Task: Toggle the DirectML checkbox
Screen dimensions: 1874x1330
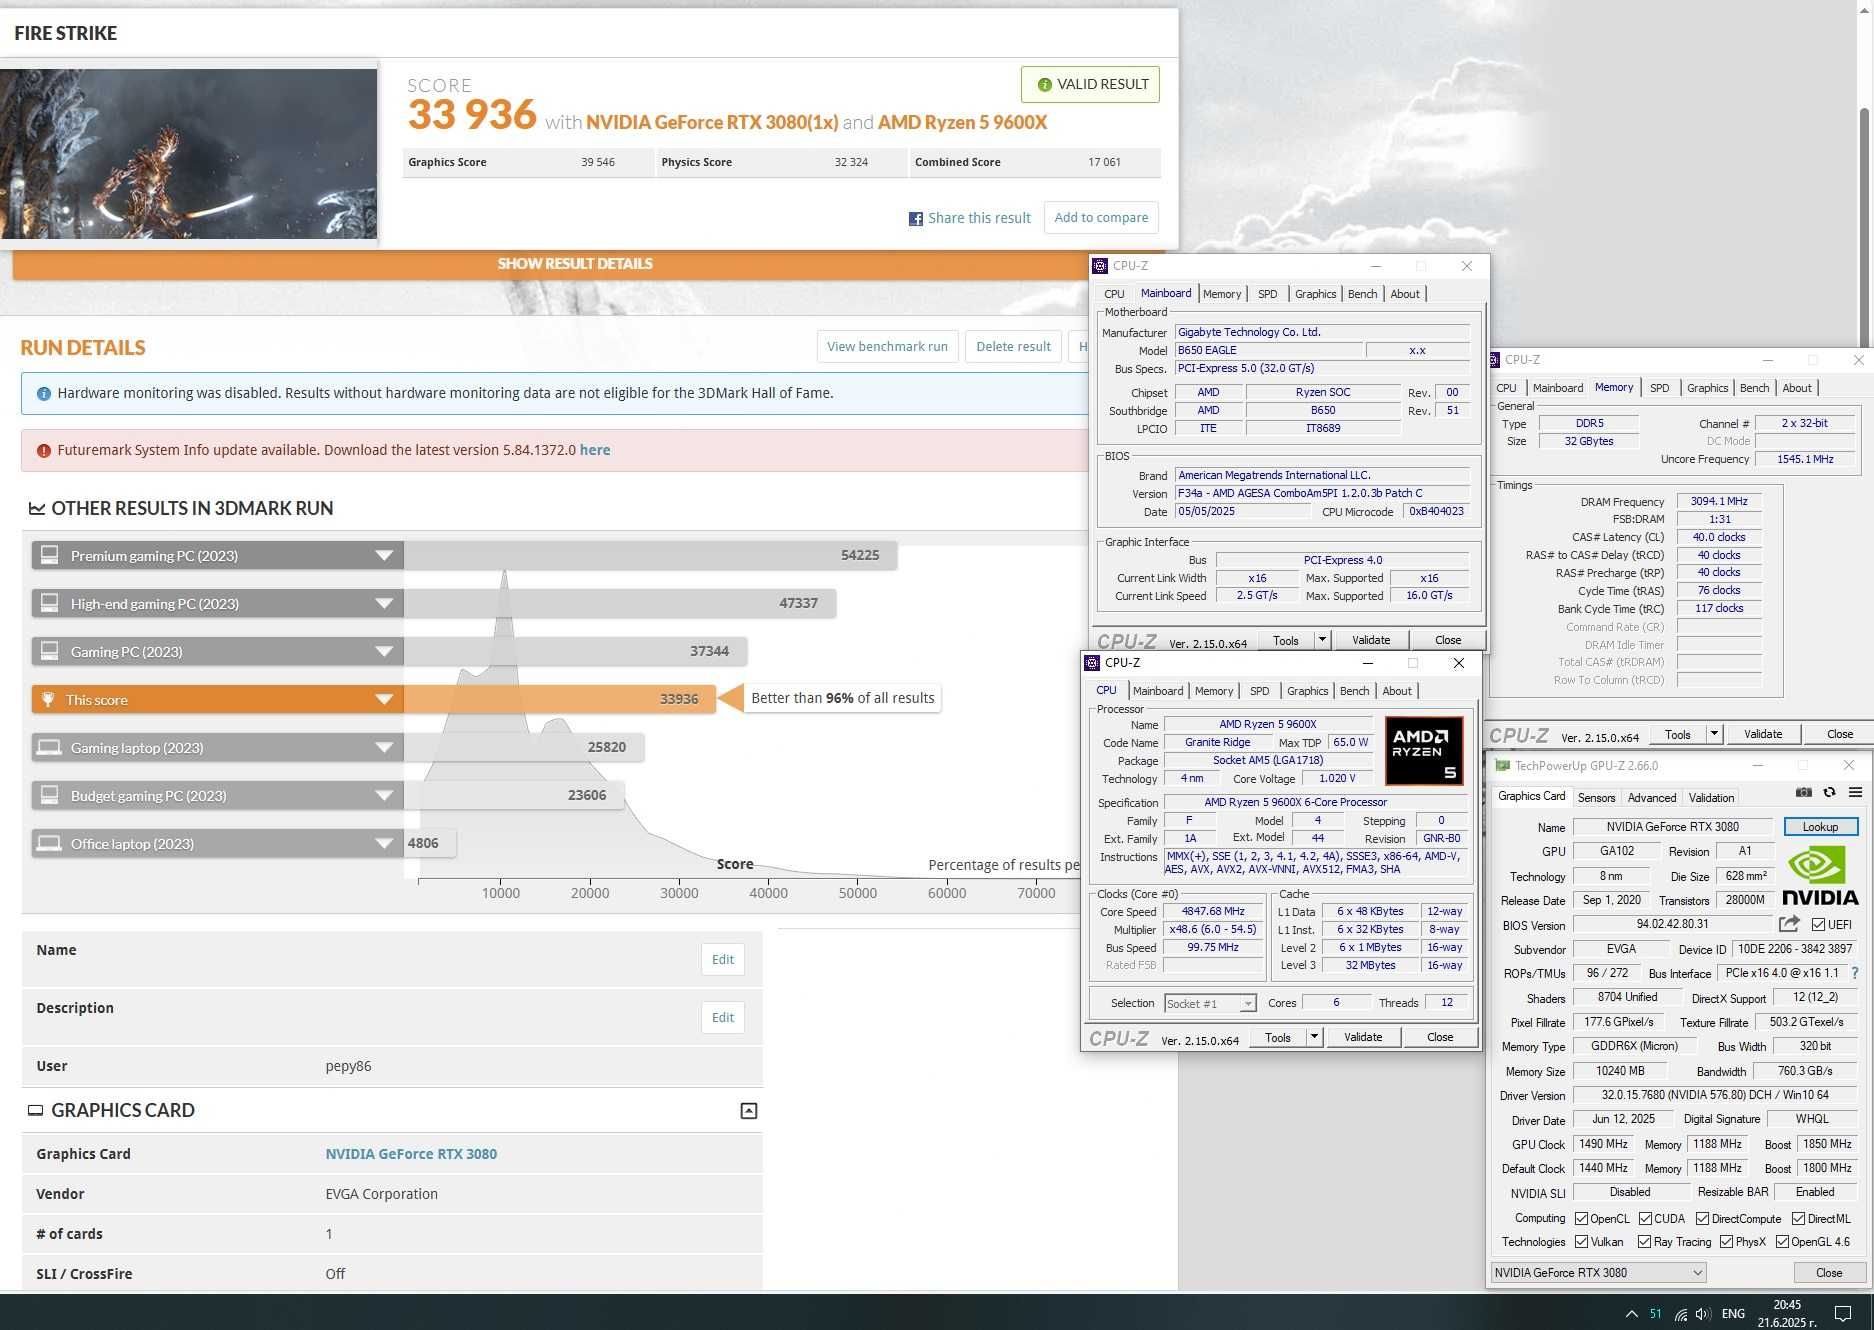Action: tap(1798, 1219)
